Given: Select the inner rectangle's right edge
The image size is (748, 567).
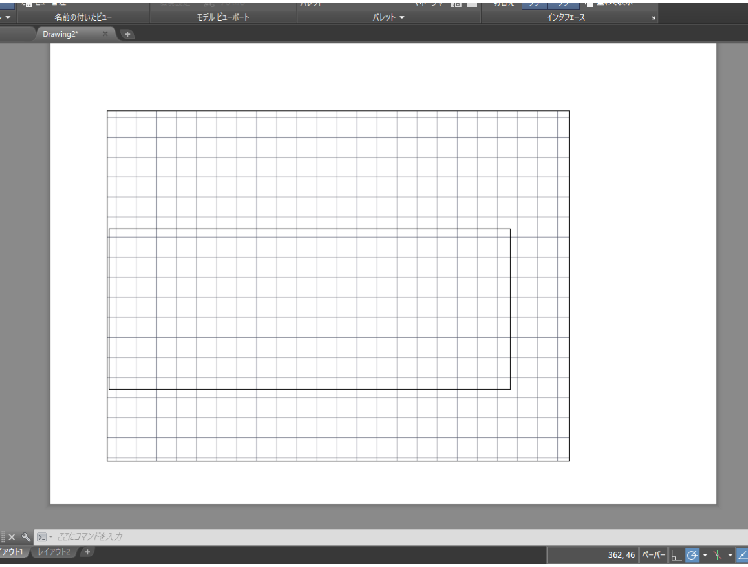Looking at the screenshot, I should coord(510,309).
